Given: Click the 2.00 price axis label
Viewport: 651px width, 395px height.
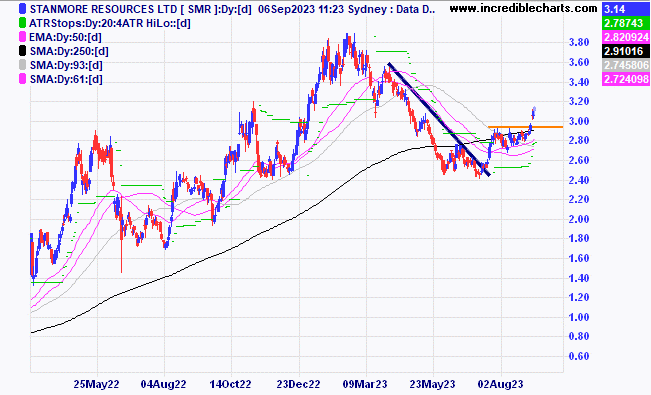Looking at the screenshot, I should pyautogui.click(x=579, y=219).
